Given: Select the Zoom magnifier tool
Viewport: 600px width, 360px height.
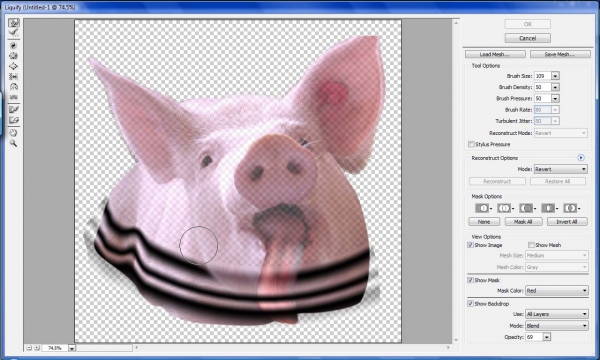Looking at the screenshot, I should pos(13,143).
